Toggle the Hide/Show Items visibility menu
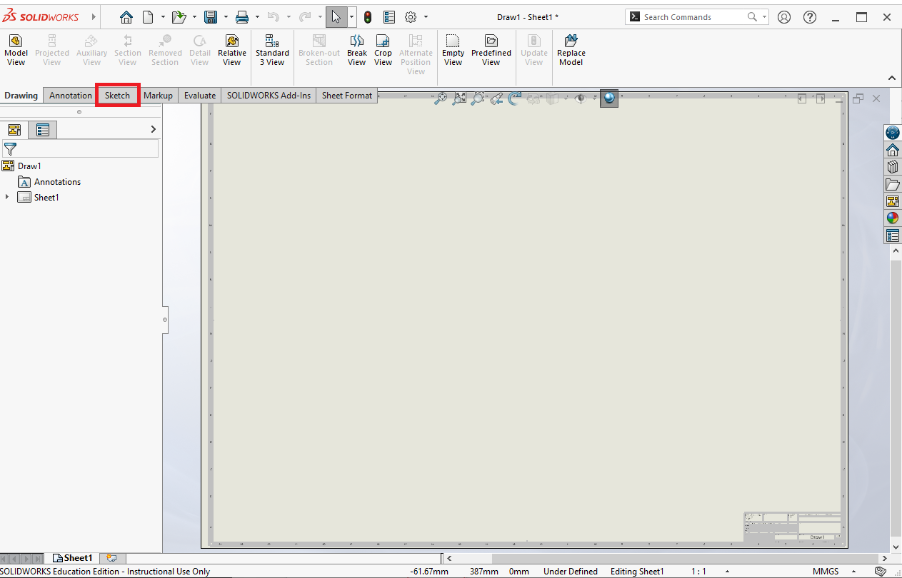This screenshot has width=902, height=578. pyautogui.click(x=583, y=98)
